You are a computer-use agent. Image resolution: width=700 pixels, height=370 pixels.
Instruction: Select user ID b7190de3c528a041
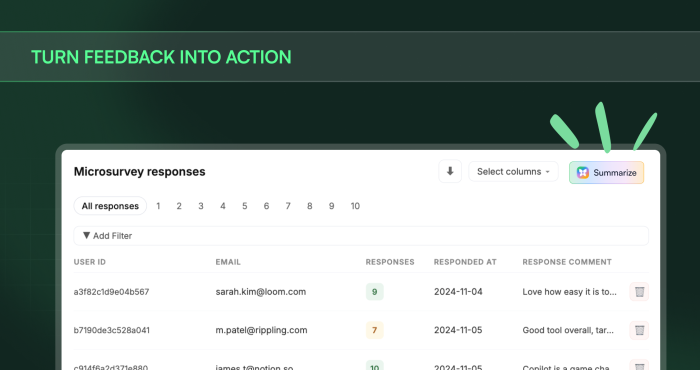[x=112, y=330]
